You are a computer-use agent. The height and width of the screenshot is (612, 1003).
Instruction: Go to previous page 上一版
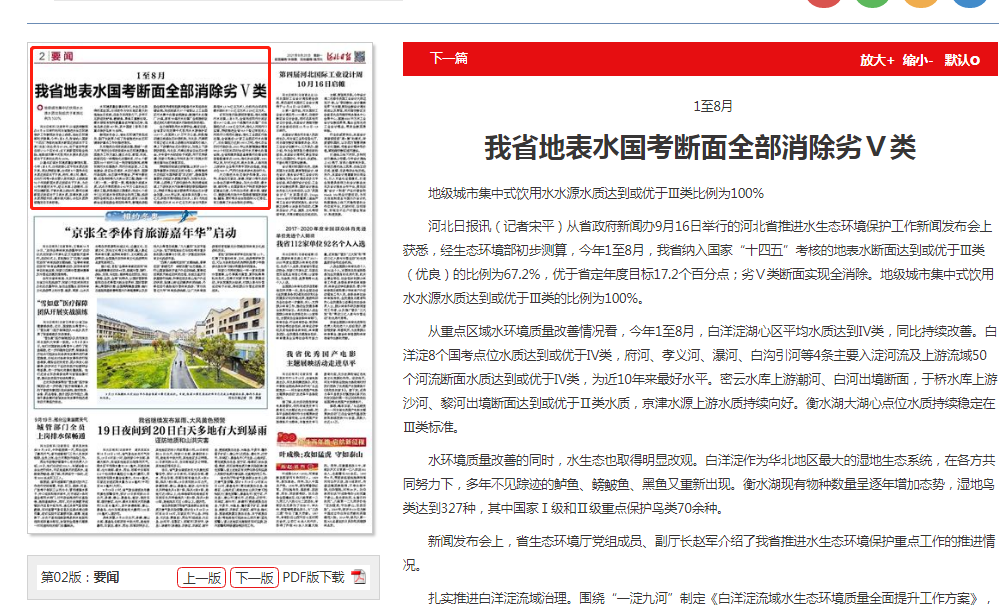point(201,577)
